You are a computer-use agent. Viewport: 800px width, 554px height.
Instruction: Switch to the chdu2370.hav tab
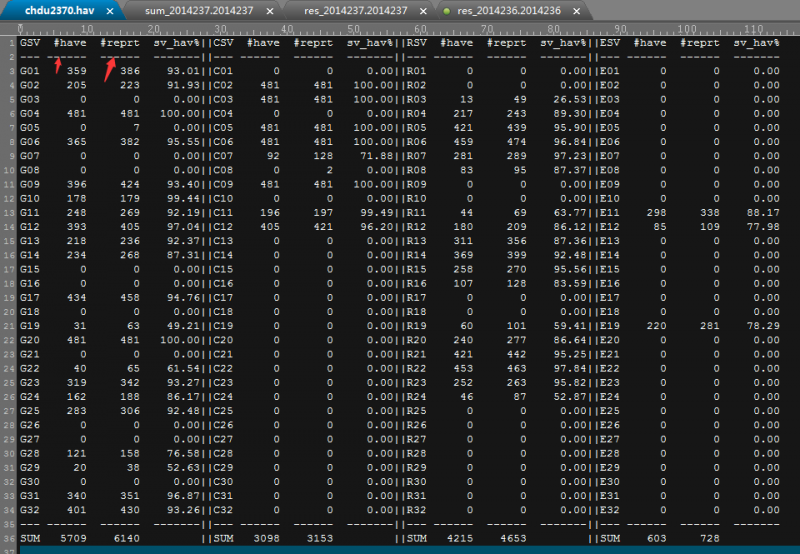(x=59, y=10)
